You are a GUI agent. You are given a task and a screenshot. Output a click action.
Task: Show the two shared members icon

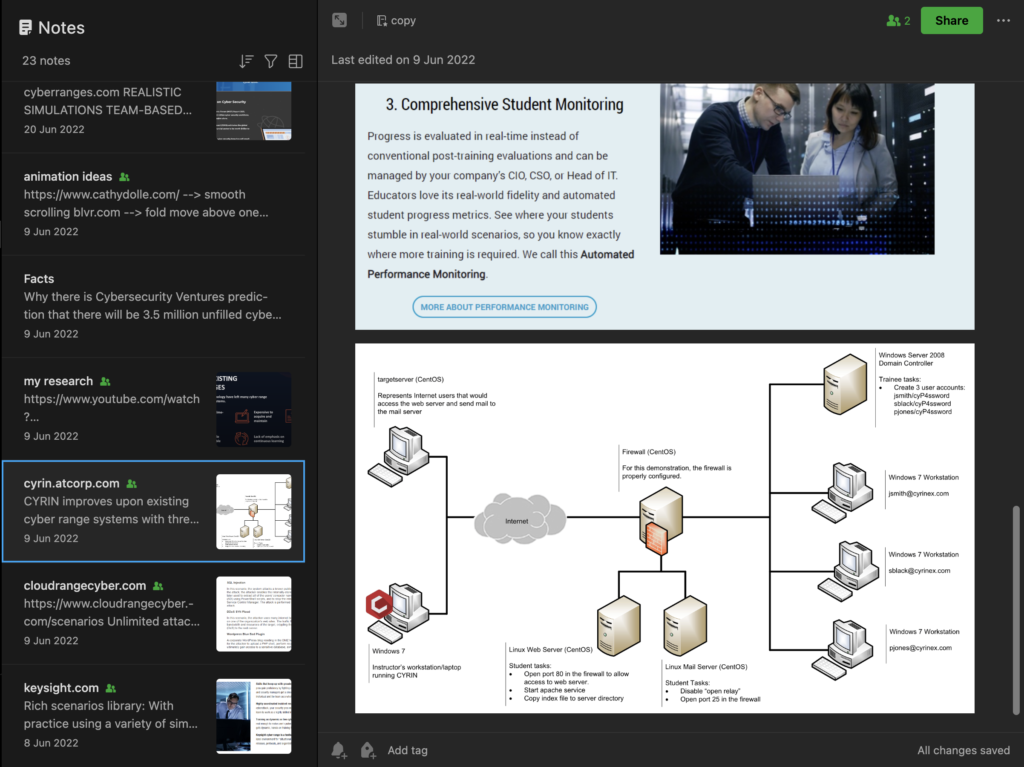[898, 21]
